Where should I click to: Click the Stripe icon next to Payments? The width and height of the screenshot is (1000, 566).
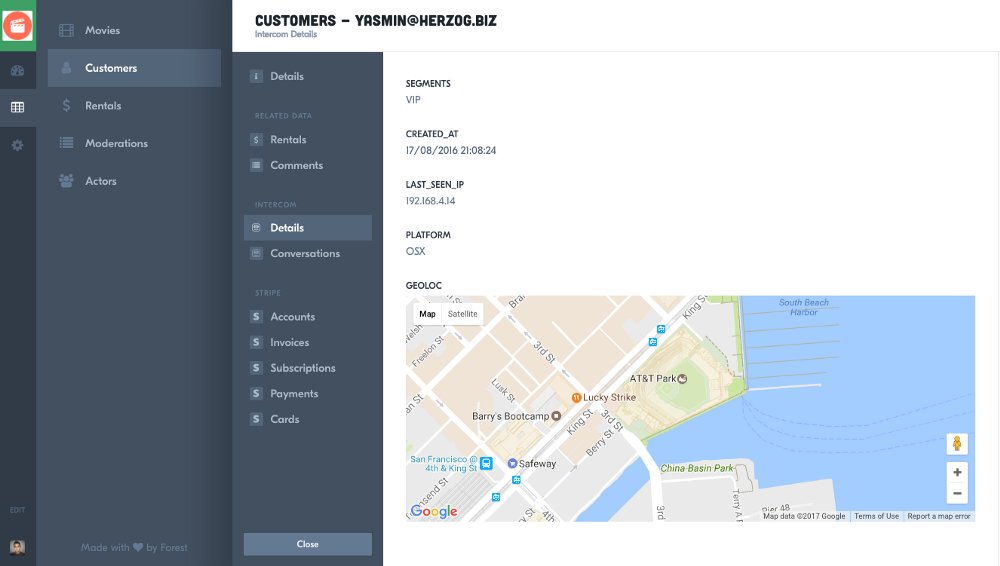256,393
